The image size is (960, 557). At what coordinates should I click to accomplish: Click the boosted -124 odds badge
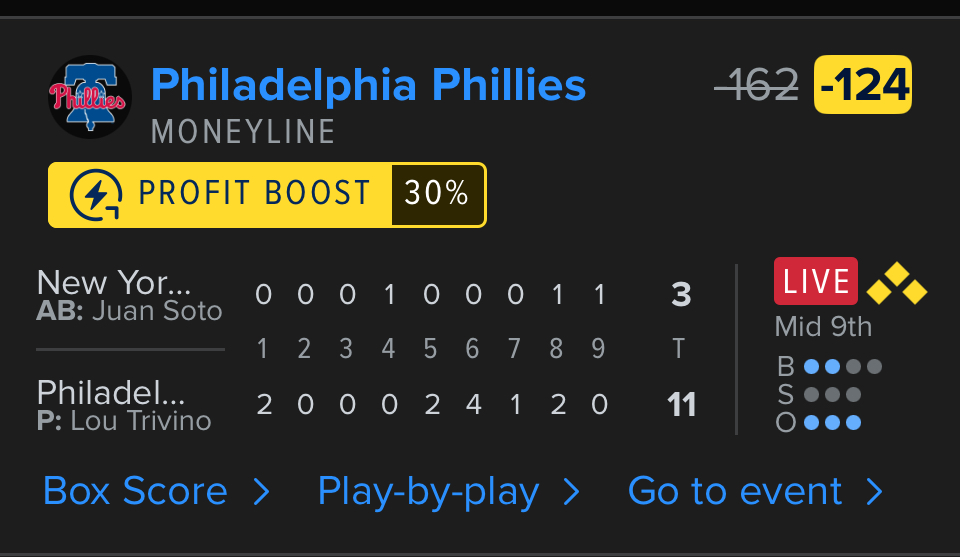pyautogui.click(x=863, y=85)
